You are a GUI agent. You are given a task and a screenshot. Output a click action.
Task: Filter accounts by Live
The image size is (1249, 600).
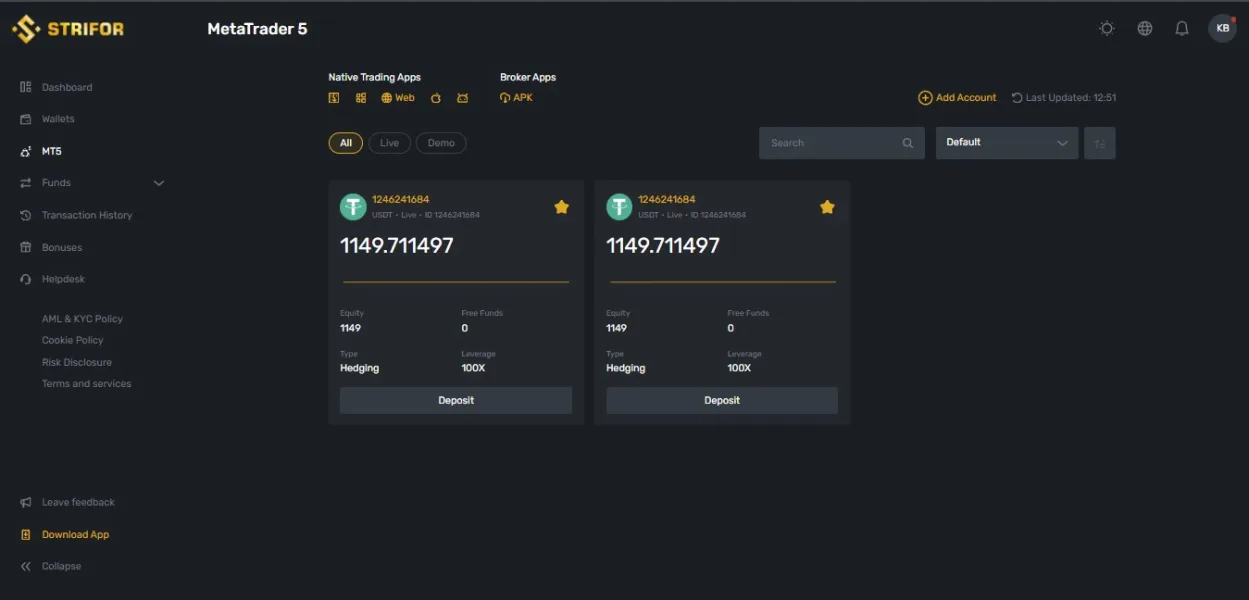(x=390, y=143)
